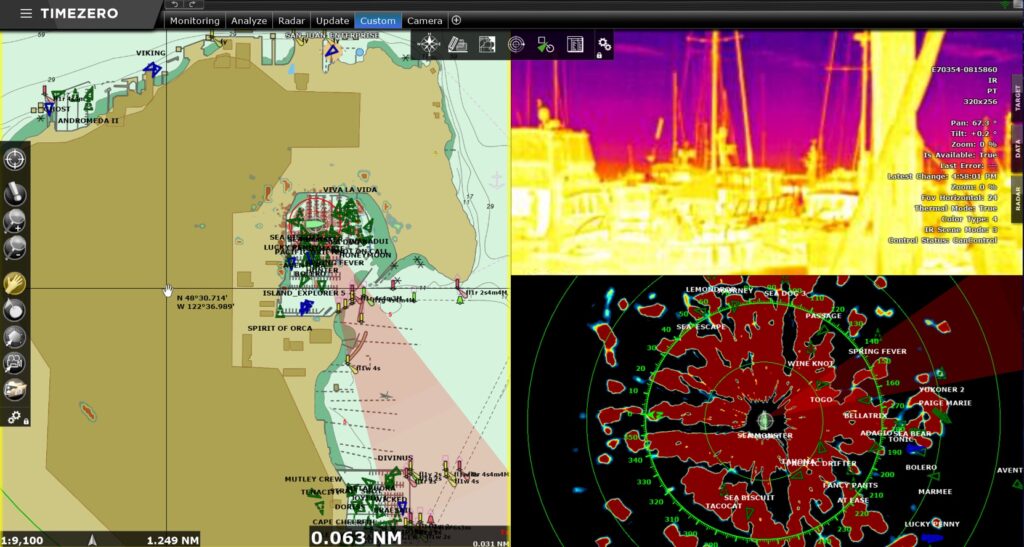The image size is (1024, 547).
Task: Select the mark drop pin tool
Action: point(14,309)
